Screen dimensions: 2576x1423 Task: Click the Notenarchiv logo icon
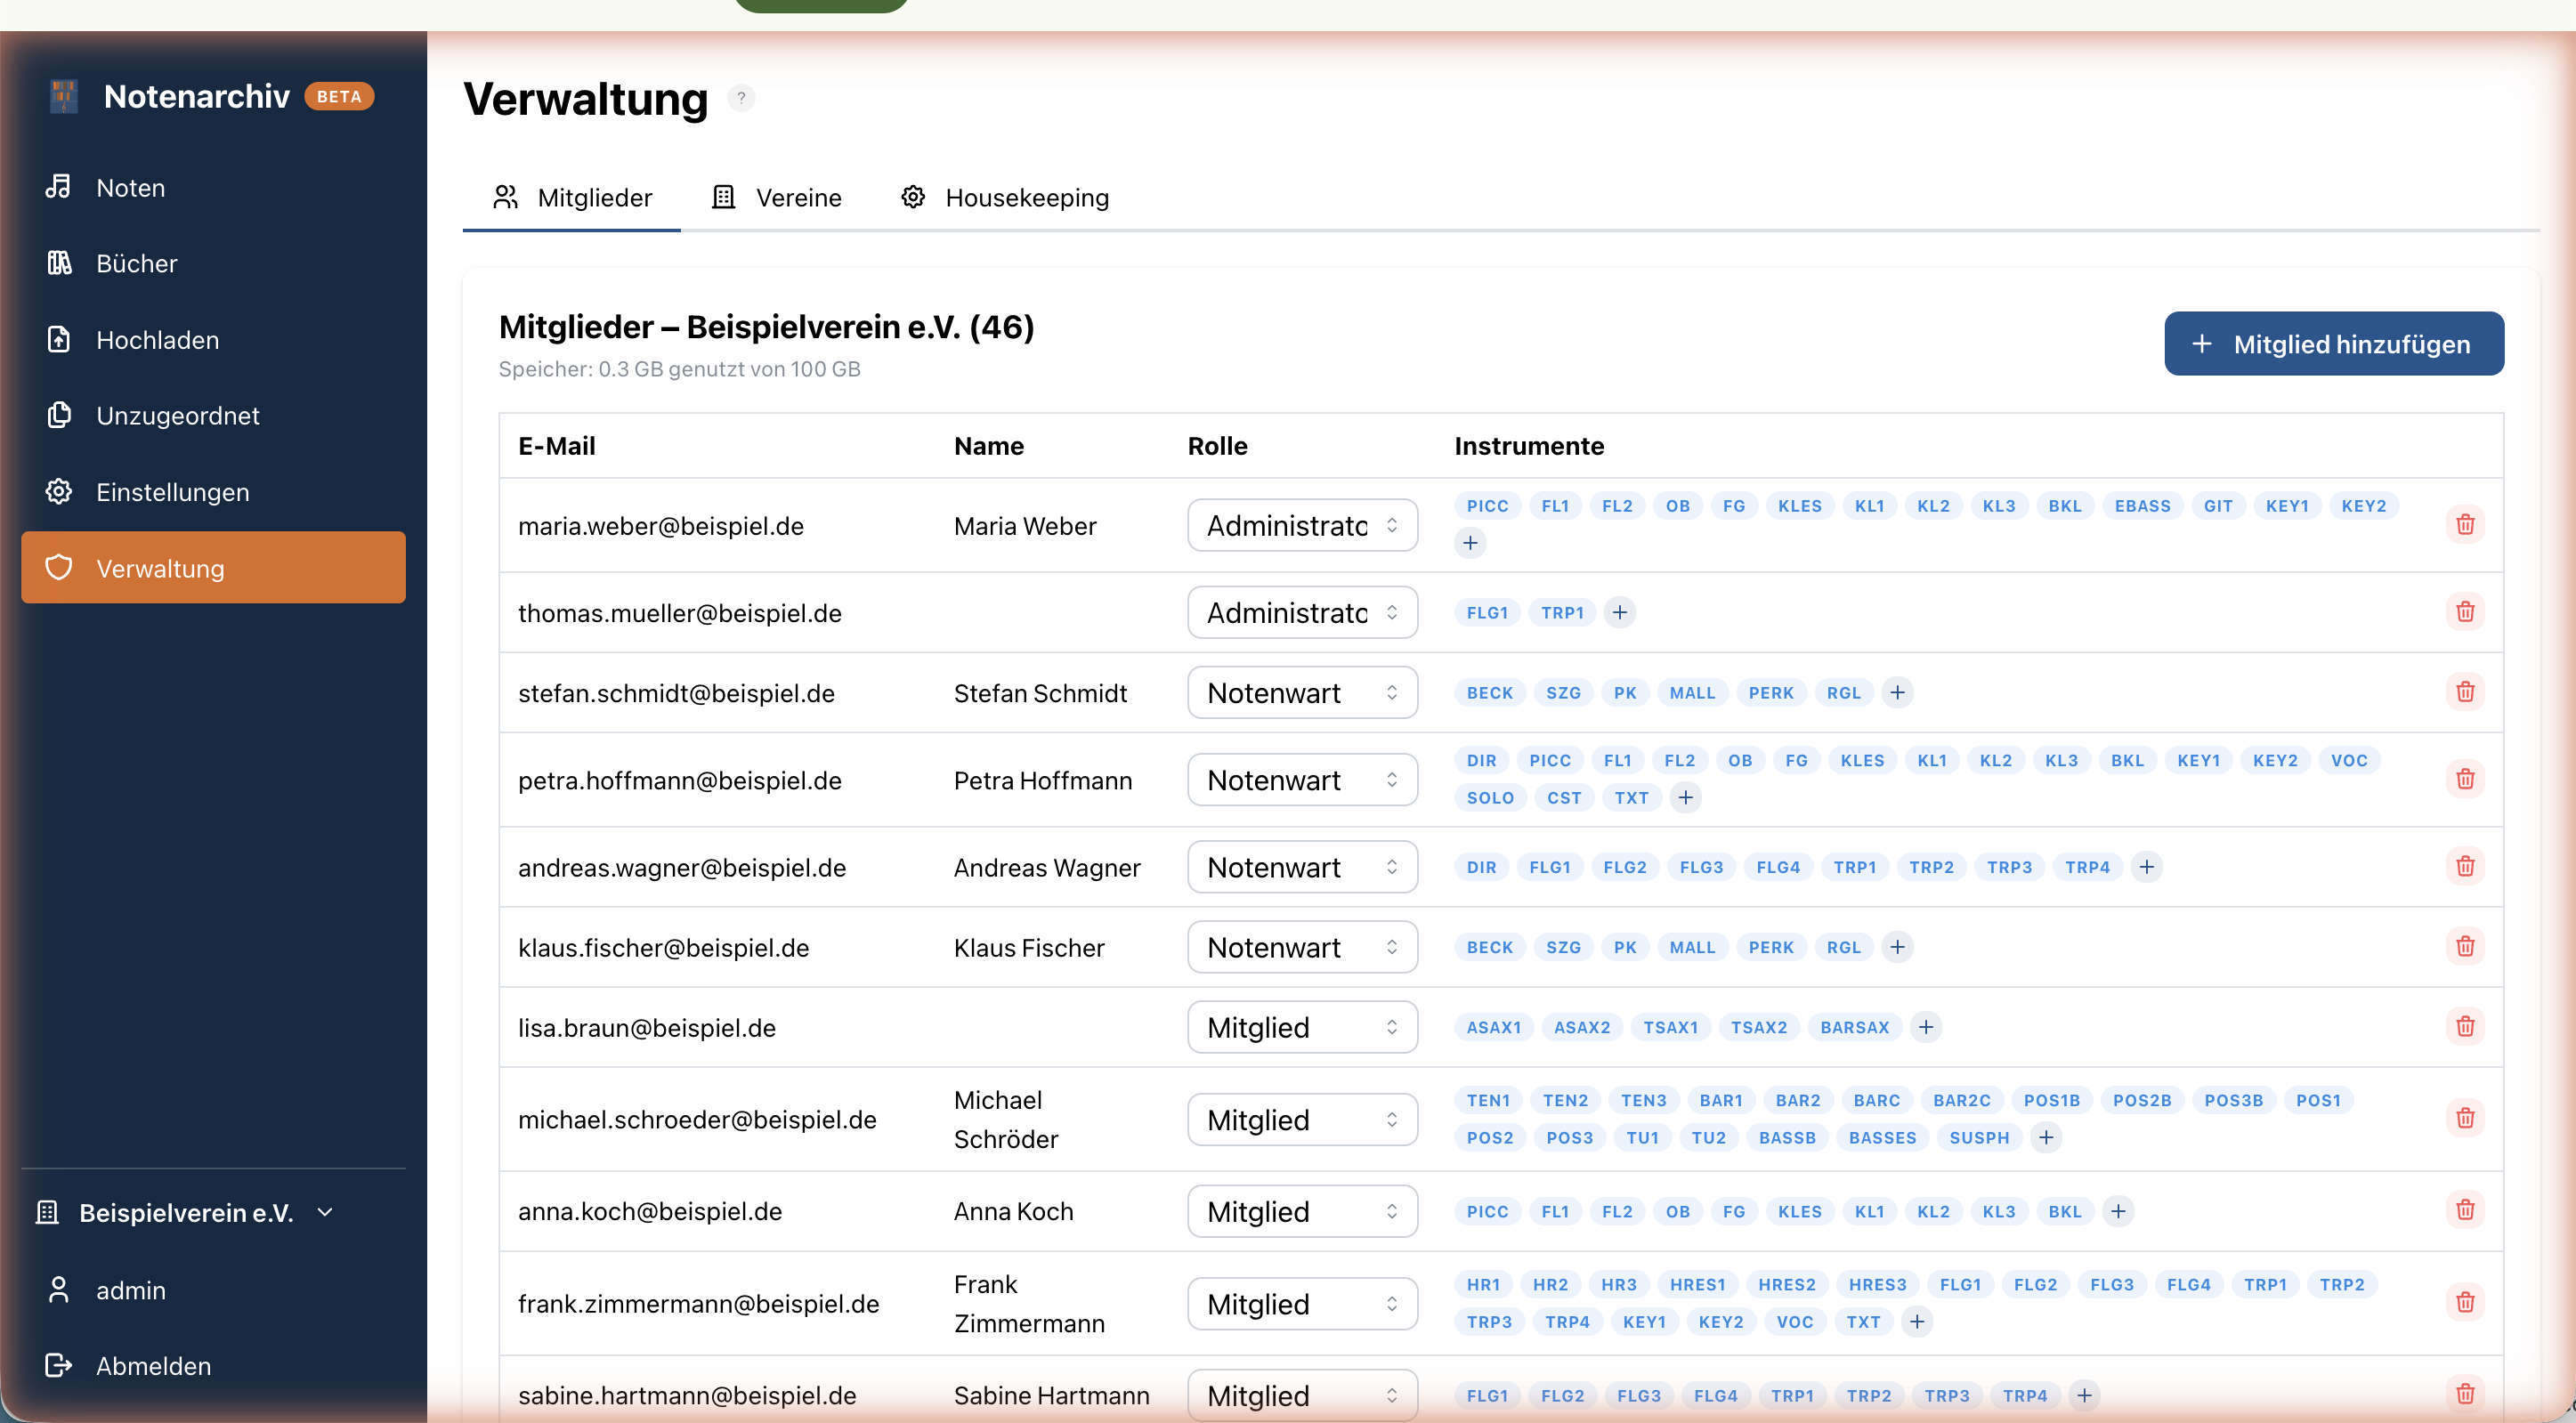click(x=63, y=95)
